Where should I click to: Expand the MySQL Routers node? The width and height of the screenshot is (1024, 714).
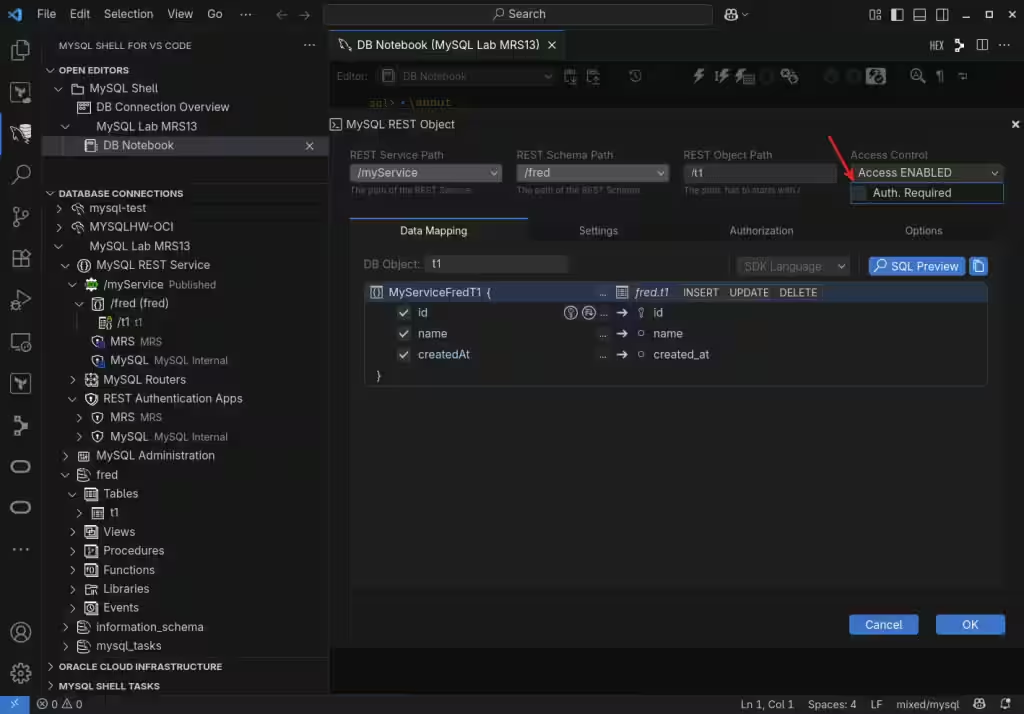point(73,380)
